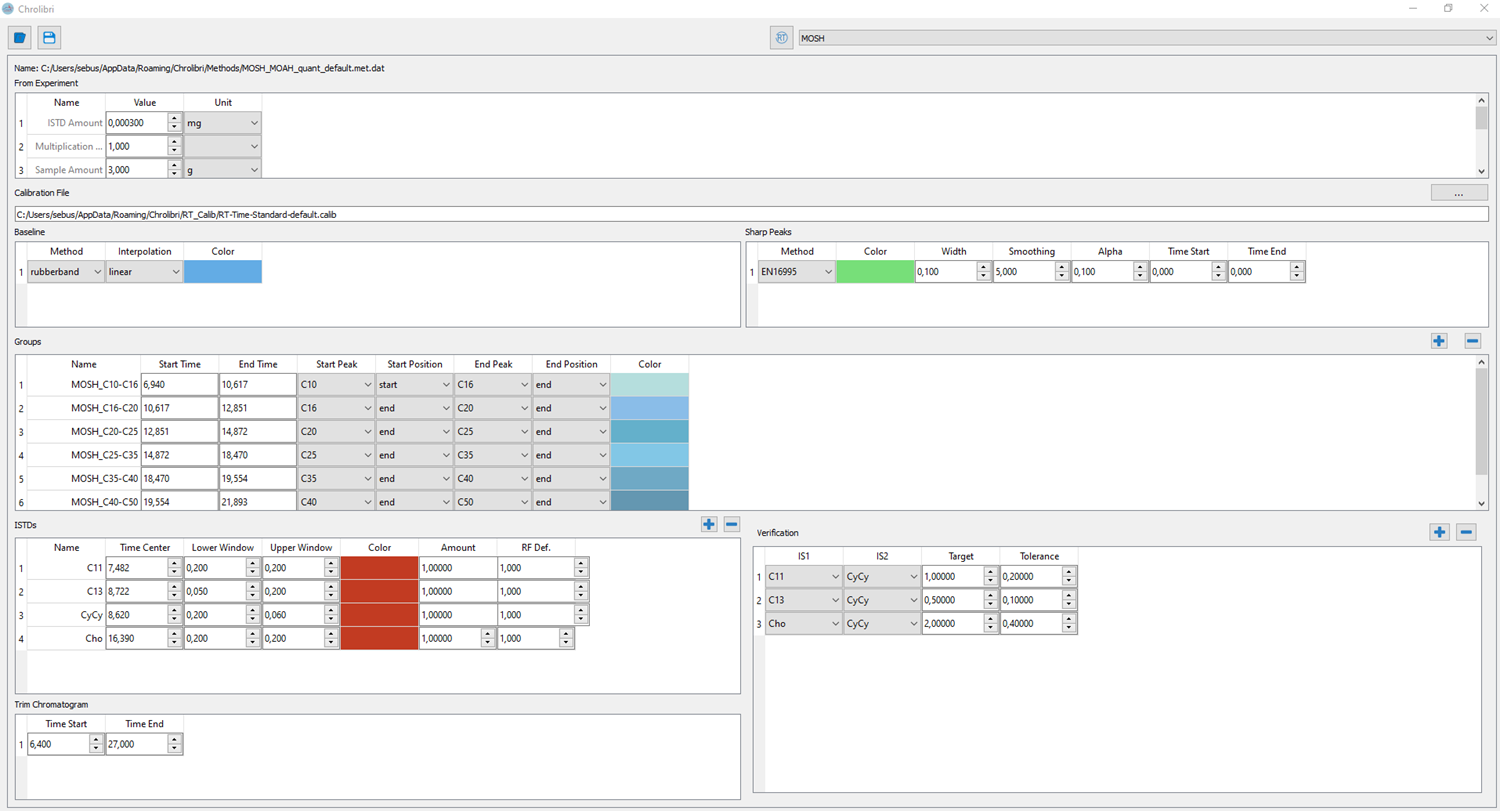Open IS2 dropdown in C11 verification row
Image resolution: width=1500 pixels, height=811 pixels.
[x=882, y=576]
